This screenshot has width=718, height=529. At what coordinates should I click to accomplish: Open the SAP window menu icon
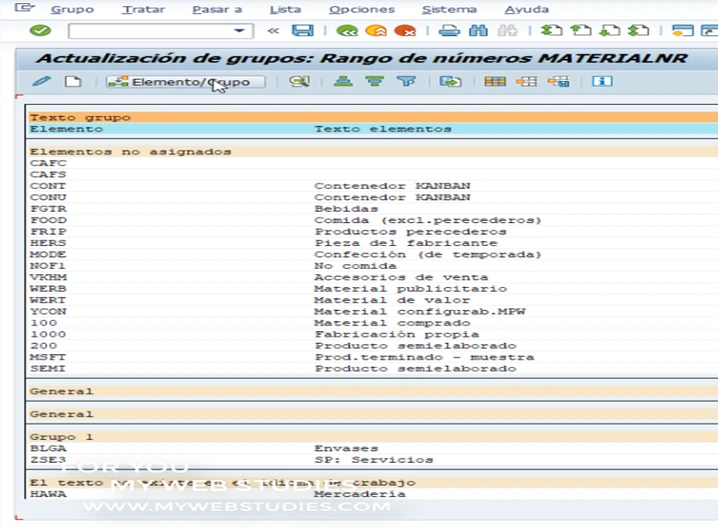(x=24, y=8)
